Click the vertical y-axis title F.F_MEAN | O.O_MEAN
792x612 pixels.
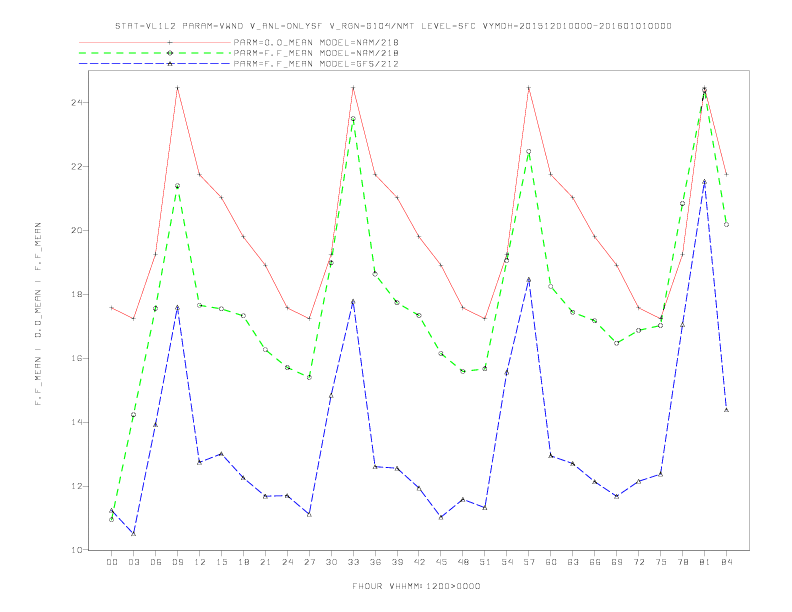click(x=38, y=314)
